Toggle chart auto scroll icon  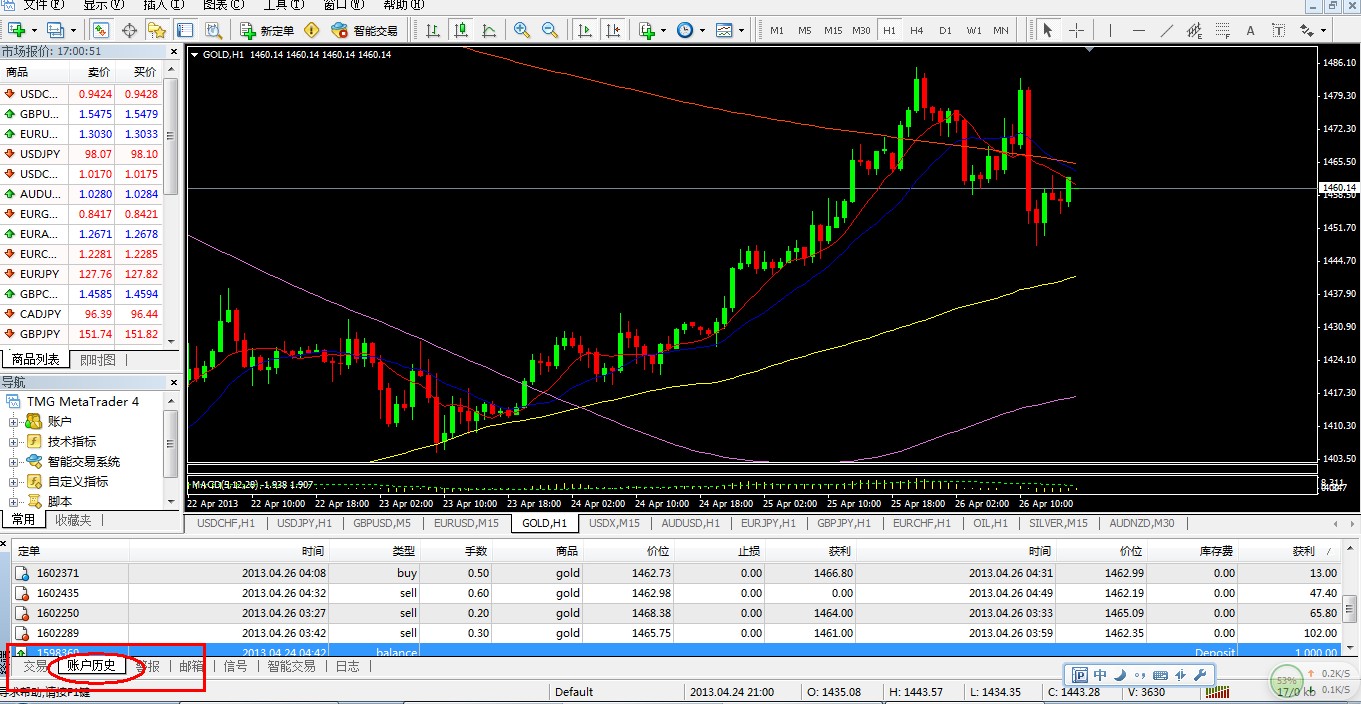coord(585,30)
